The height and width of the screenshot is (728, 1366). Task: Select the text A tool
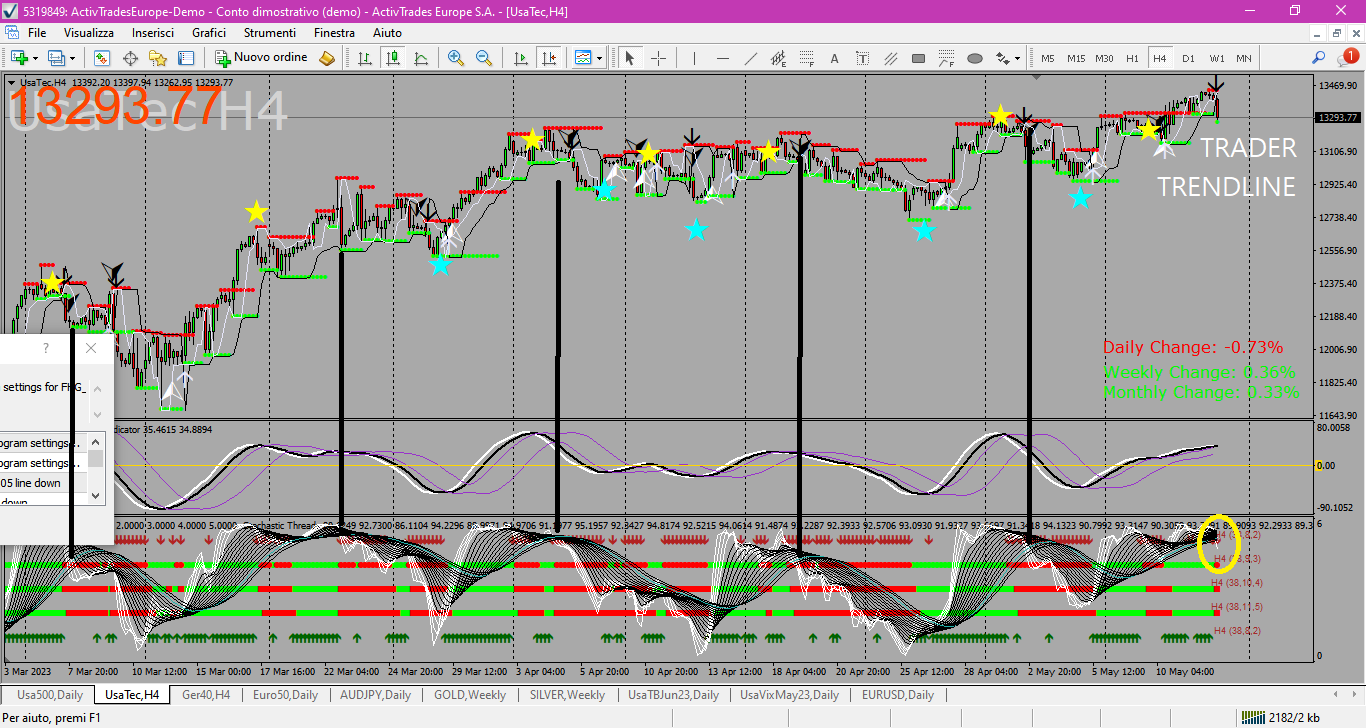point(834,58)
